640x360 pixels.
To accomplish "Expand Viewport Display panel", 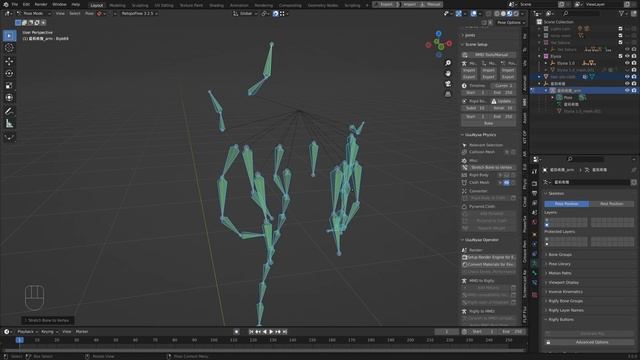I will (563, 283).
